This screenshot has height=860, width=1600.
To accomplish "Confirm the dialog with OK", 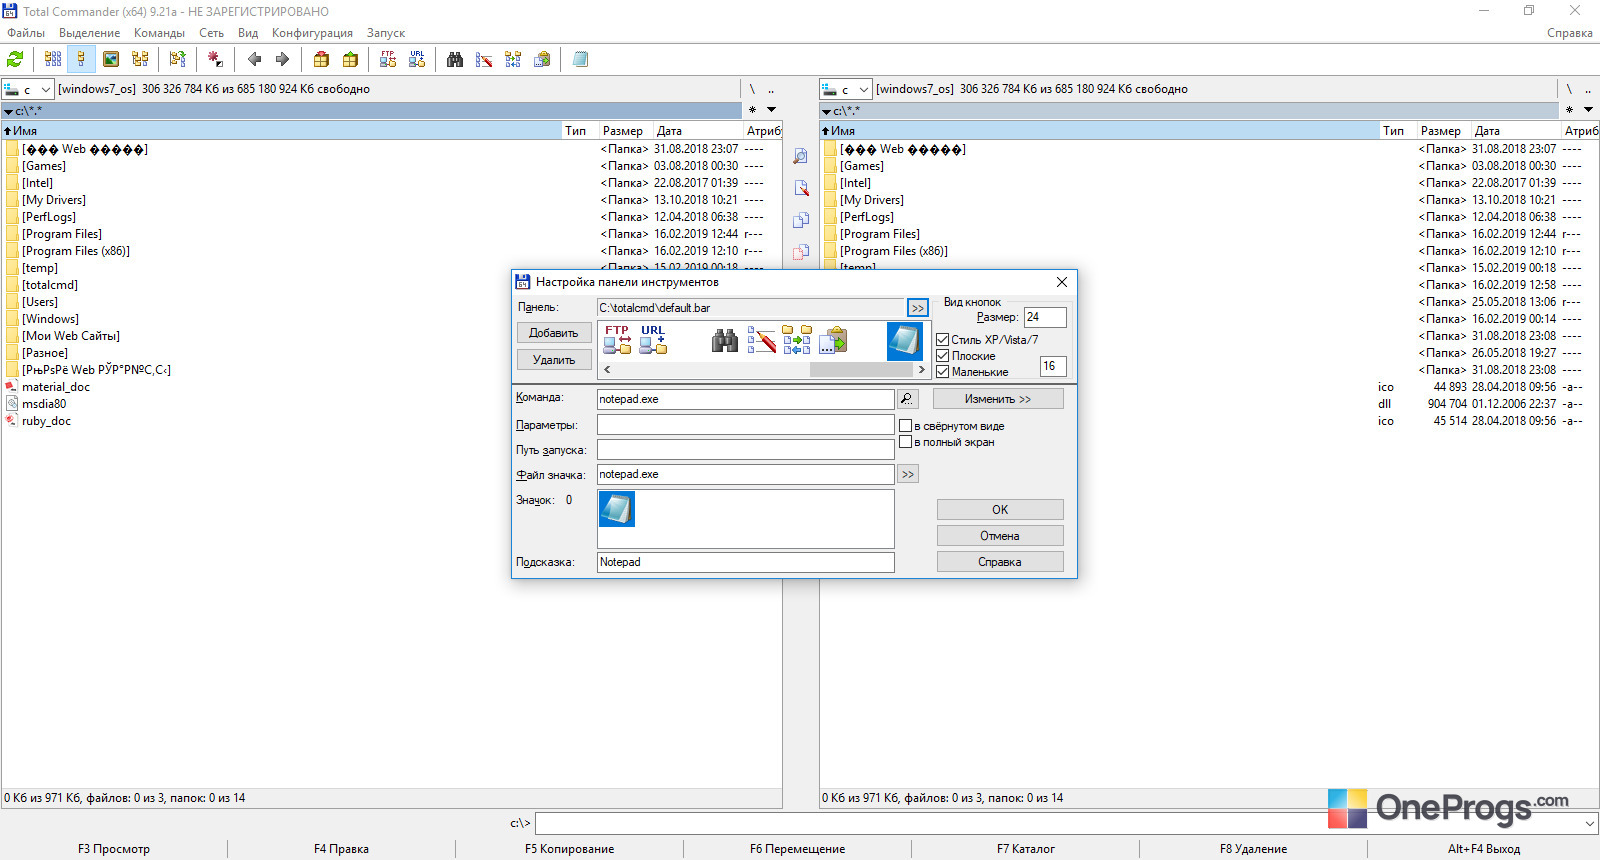I will click(x=1000, y=510).
